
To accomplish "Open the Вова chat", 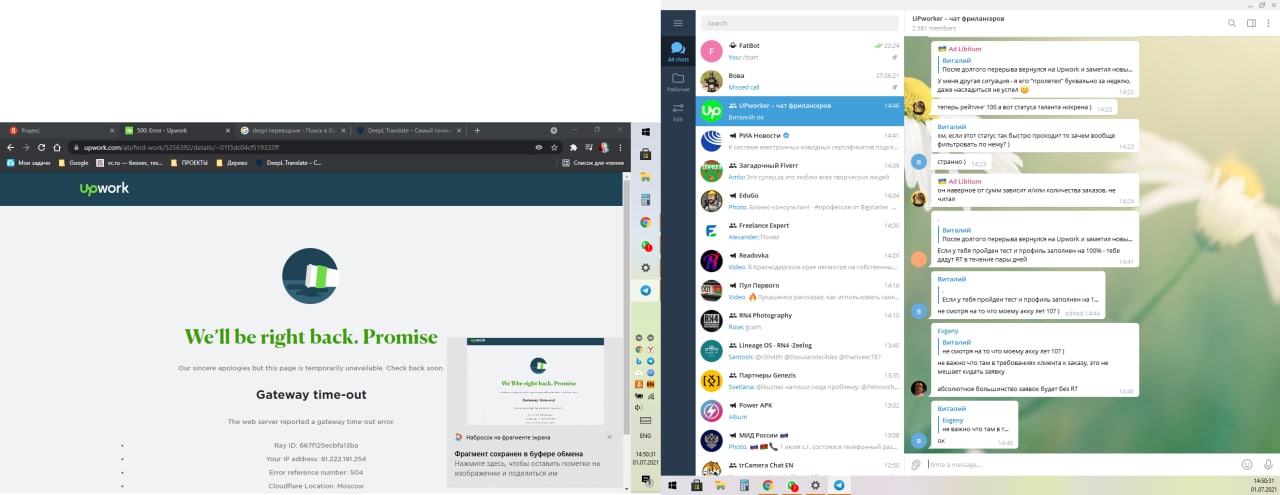I will [799, 81].
